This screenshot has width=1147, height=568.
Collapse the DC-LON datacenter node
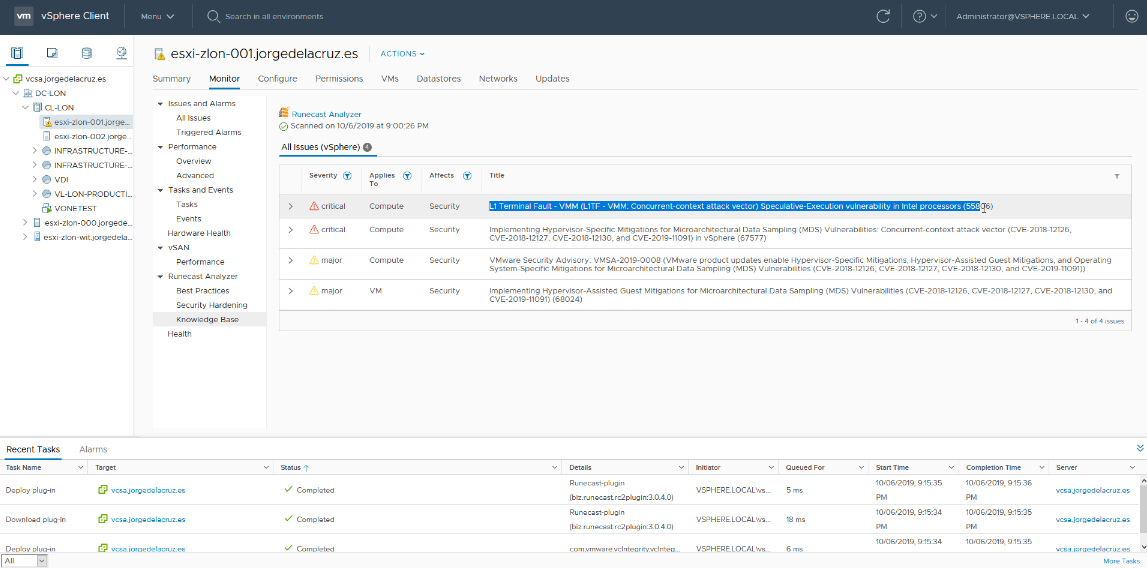click(16, 93)
